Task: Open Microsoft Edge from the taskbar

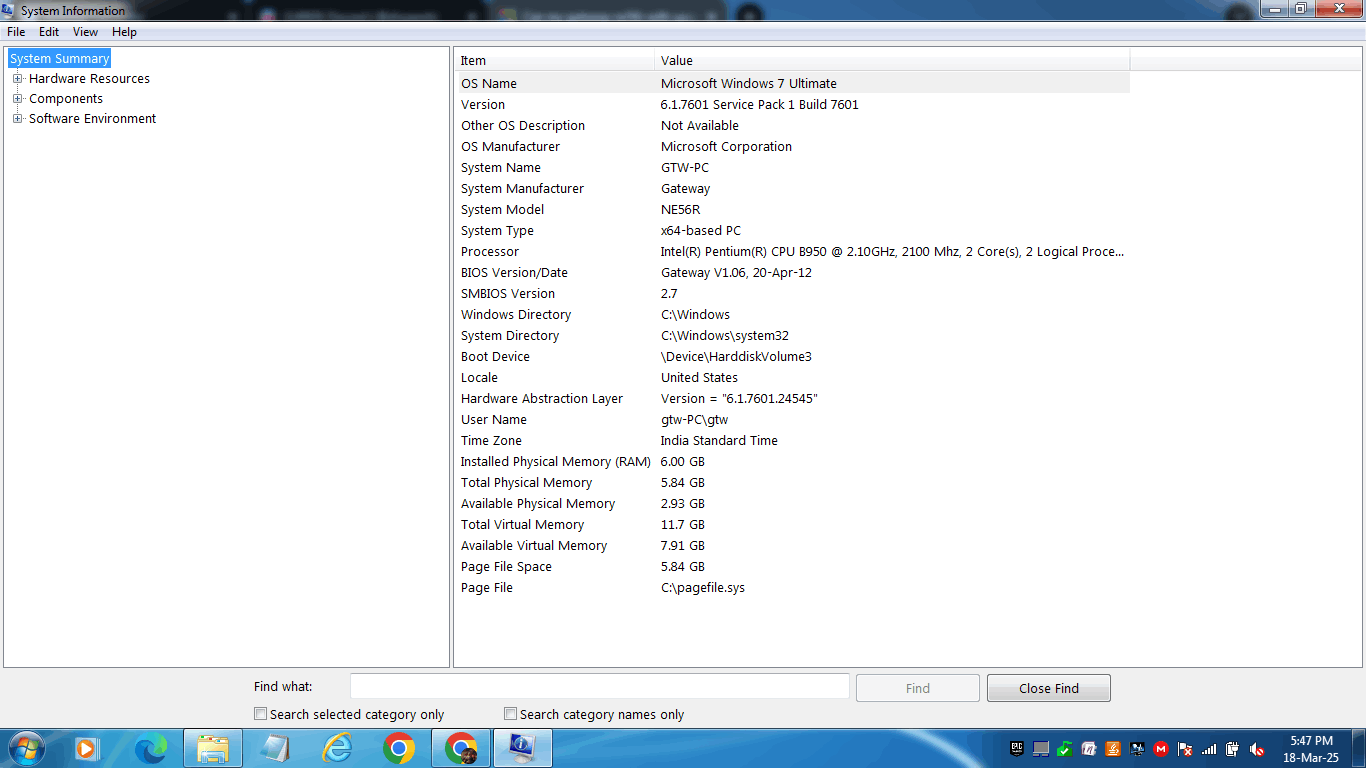Action: coord(151,748)
